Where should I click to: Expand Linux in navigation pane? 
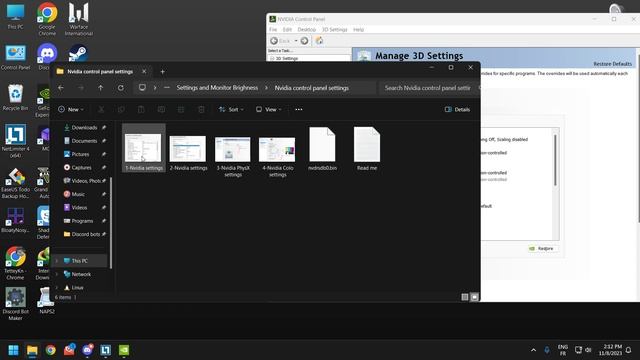click(57, 288)
